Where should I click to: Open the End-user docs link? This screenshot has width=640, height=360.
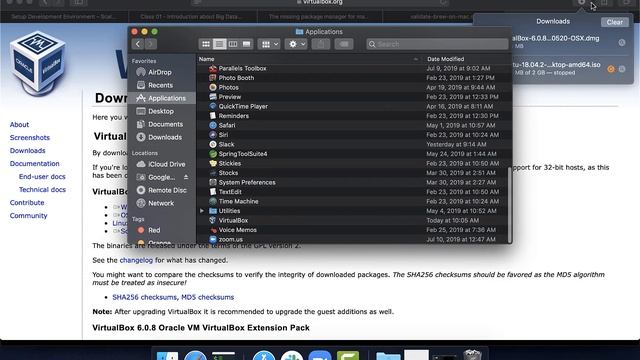[42, 177]
